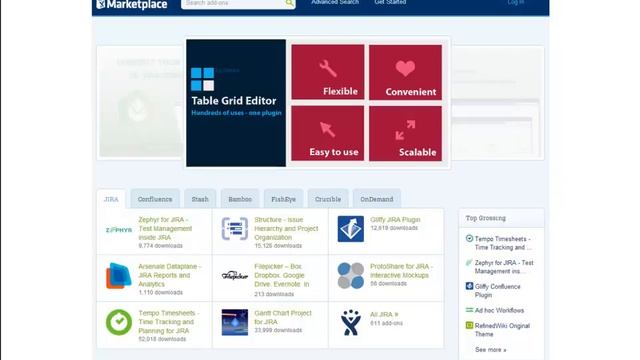The height and width of the screenshot is (360, 640).
Task: Open Gliffy Confluence Plugin link
Action: (498, 291)
